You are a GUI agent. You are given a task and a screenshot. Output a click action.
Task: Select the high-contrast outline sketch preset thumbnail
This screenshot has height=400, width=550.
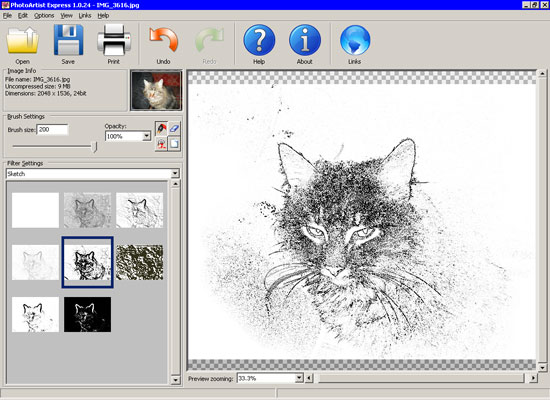35,314
